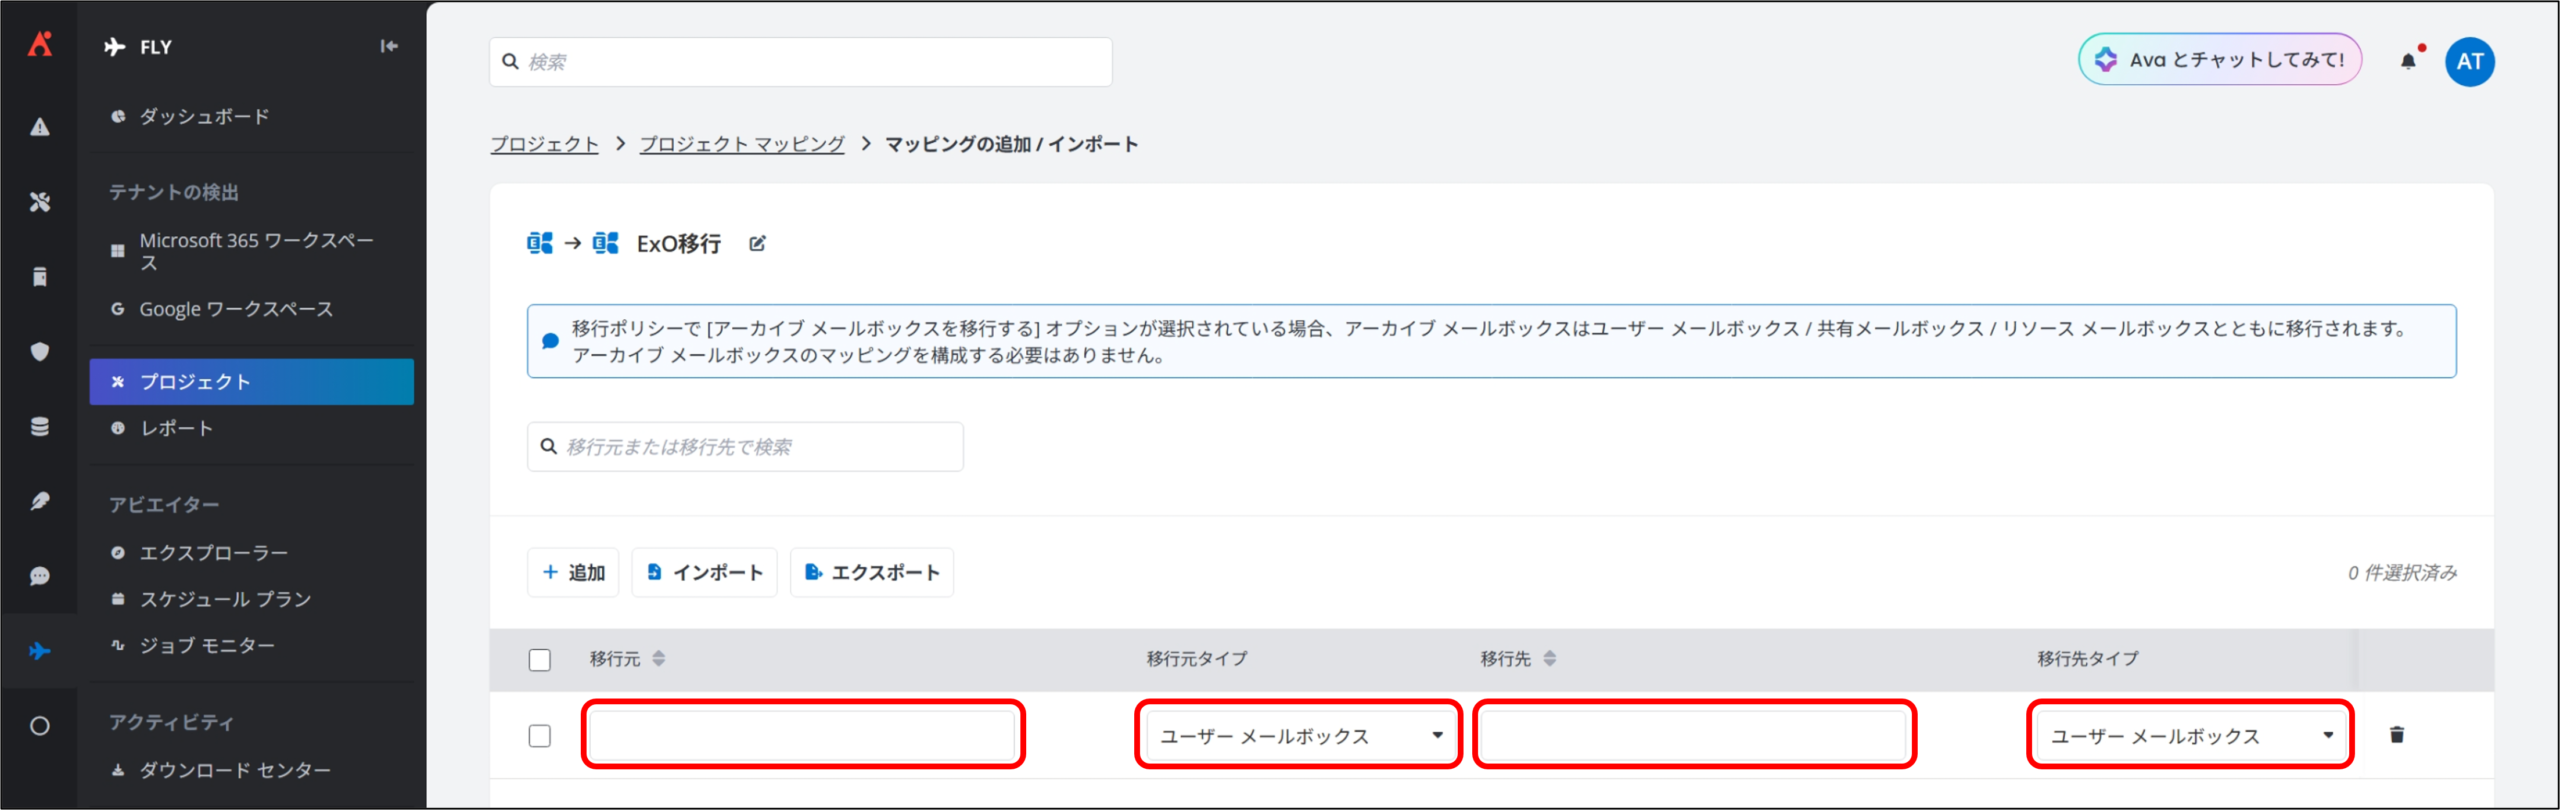Image resolution: width=2560 pixels, height=810 pixels.
Task: Check the first mapping row checkbox
Action: [x=540, y=736]
